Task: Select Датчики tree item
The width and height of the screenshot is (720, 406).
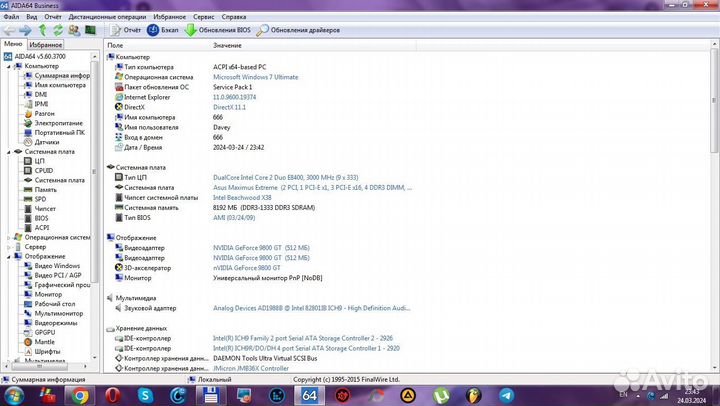Action: (41, 142)
